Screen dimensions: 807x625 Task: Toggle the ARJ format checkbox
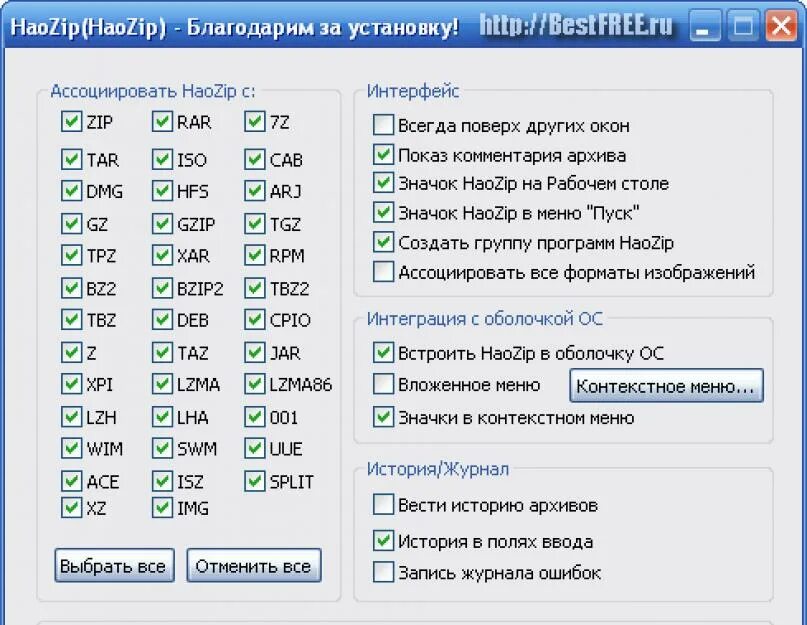click(x=255, y=191)
